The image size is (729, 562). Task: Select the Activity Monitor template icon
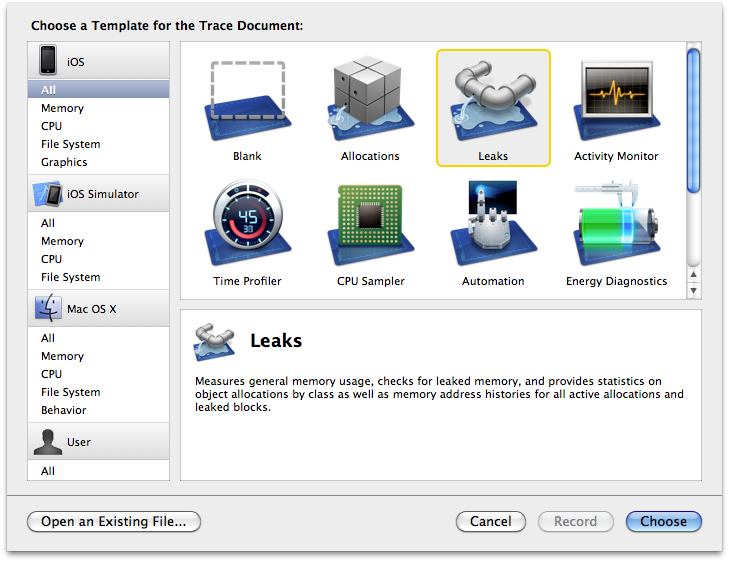coord(616,100)
